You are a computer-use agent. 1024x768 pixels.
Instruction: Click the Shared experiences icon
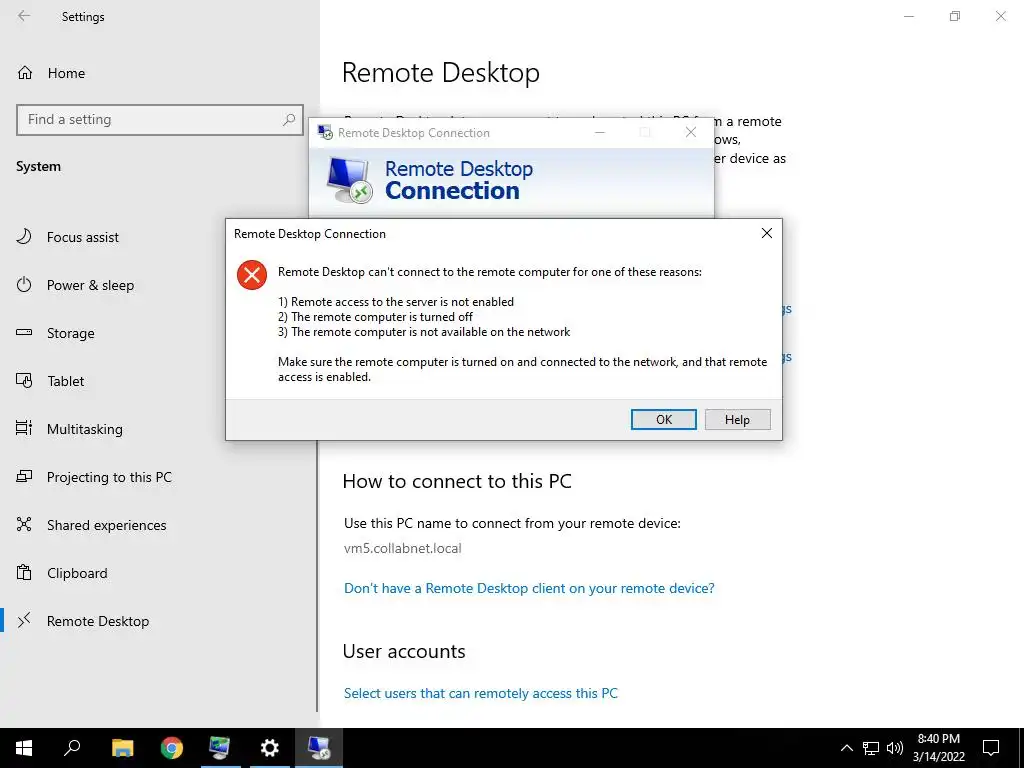(x=24, y=524)
